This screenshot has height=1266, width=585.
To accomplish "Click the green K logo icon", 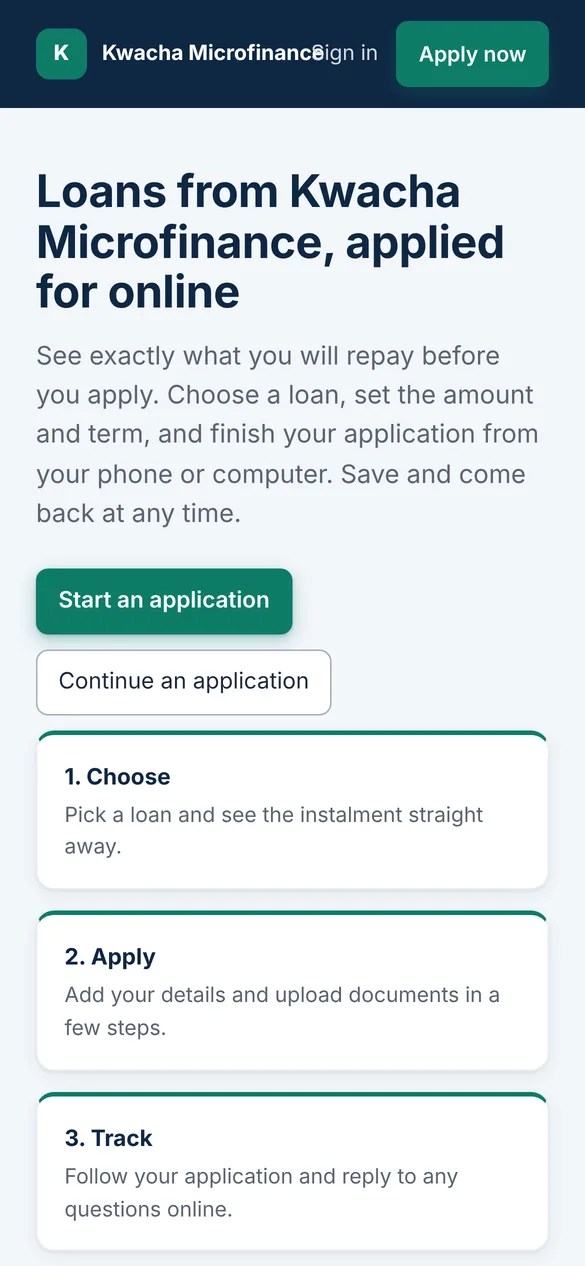I will point(61,54).
